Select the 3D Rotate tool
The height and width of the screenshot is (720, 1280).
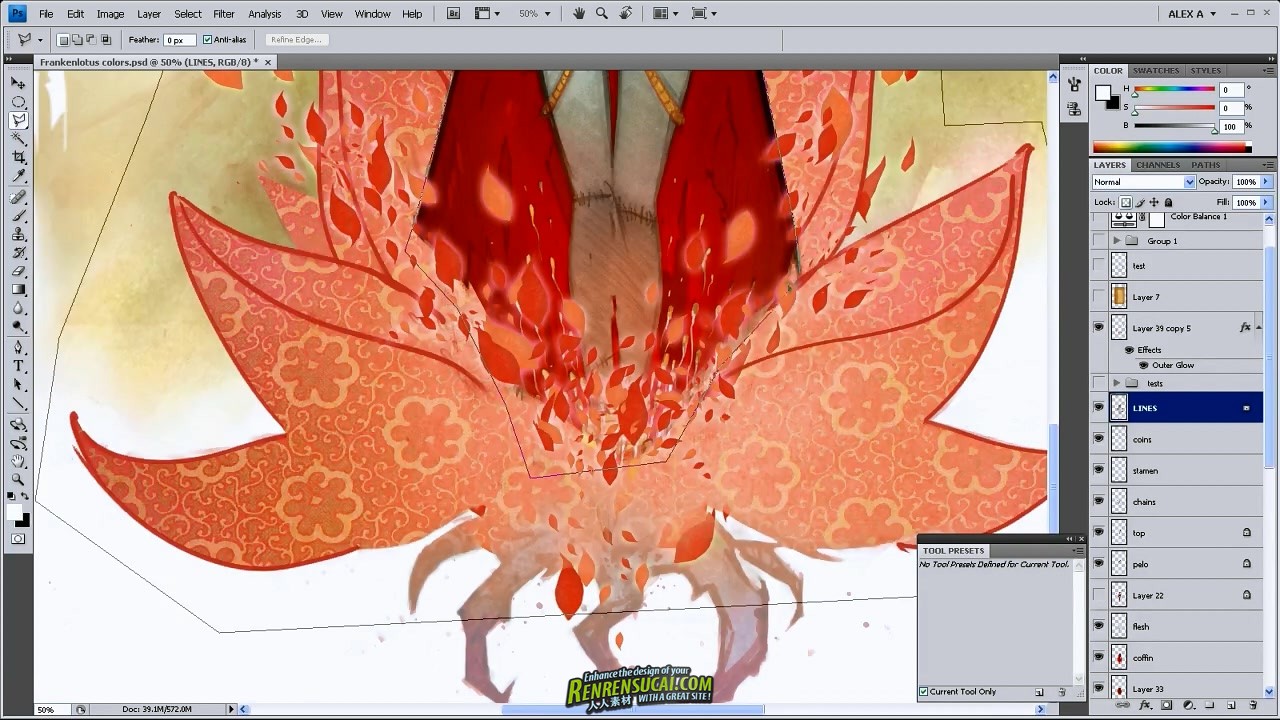[x=18, y=425]
